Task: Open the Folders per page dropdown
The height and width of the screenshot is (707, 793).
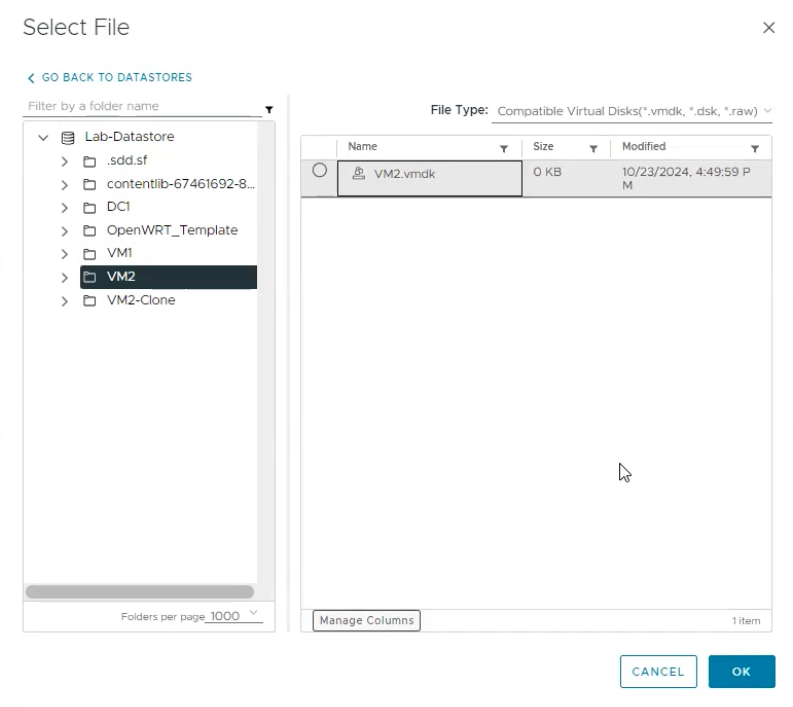Action: 234,616
